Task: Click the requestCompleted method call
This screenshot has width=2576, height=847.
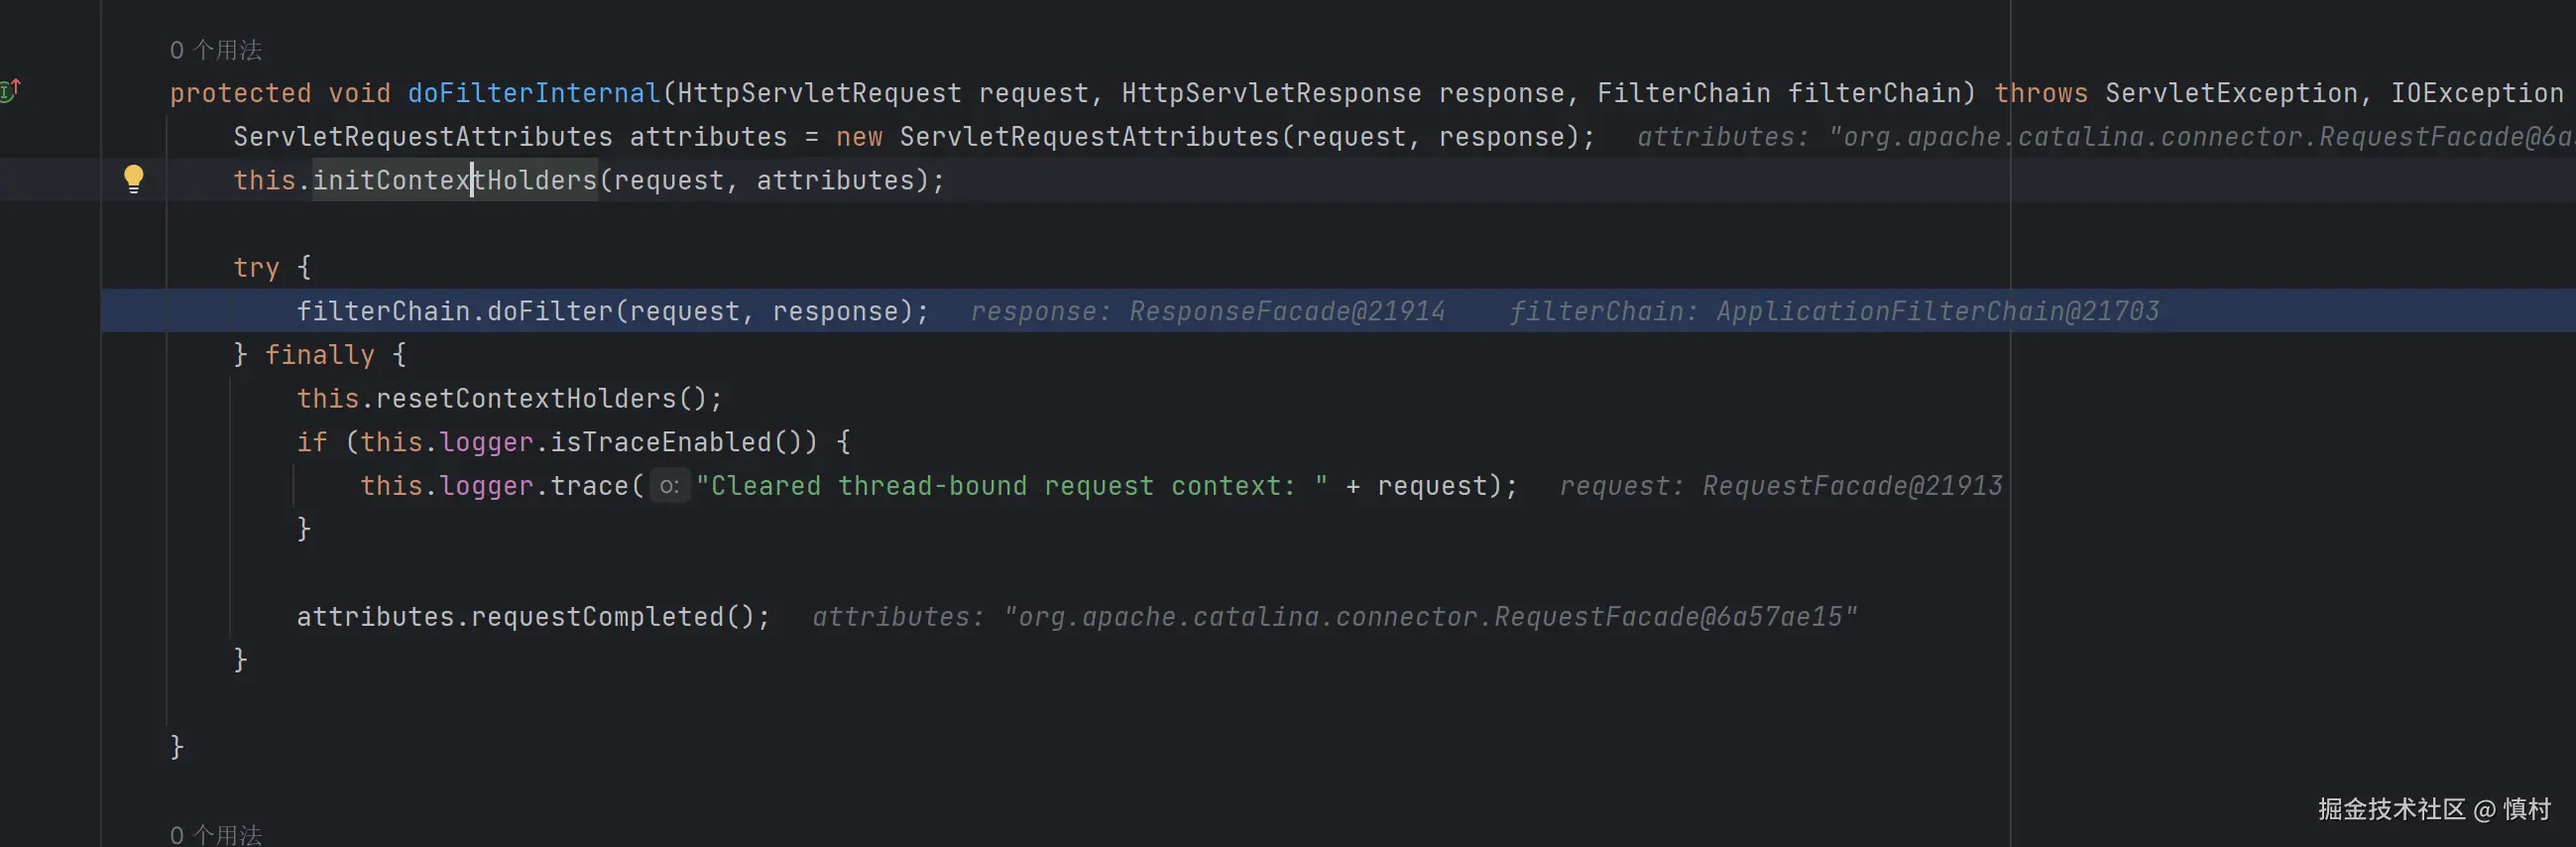Action: pos(597,617)
